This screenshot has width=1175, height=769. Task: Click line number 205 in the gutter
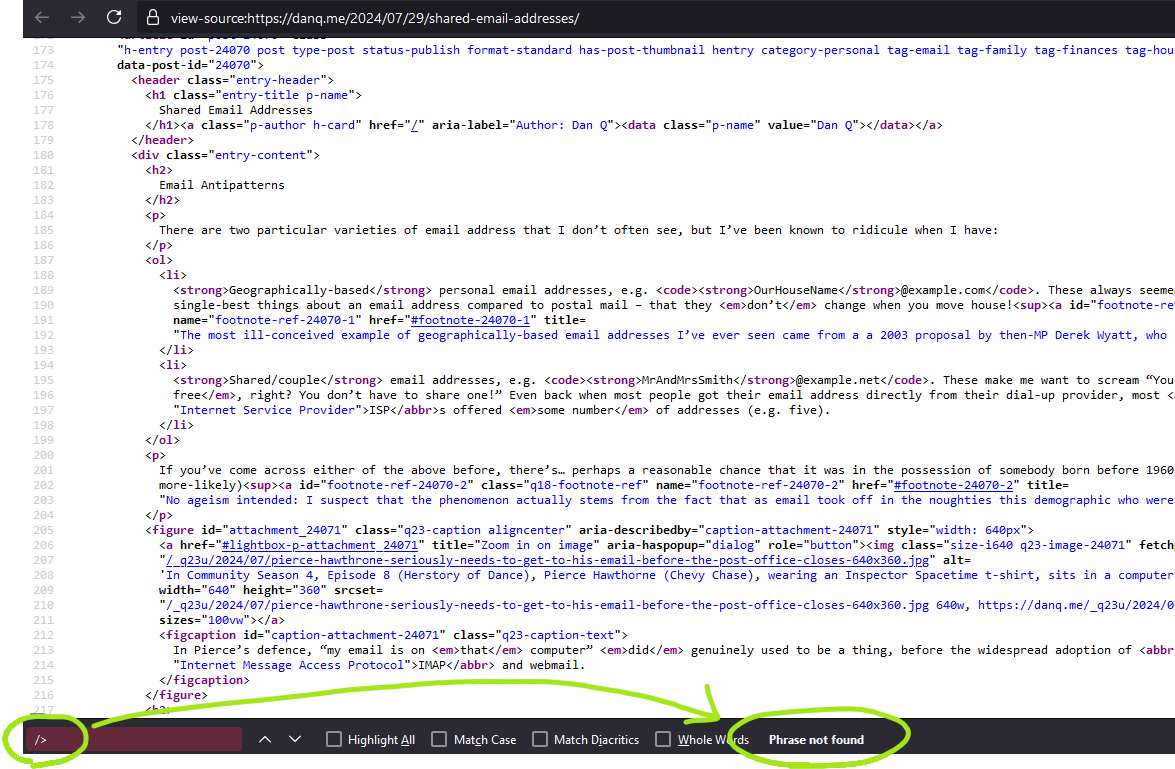pyautogui.click(x=44, y=530)
